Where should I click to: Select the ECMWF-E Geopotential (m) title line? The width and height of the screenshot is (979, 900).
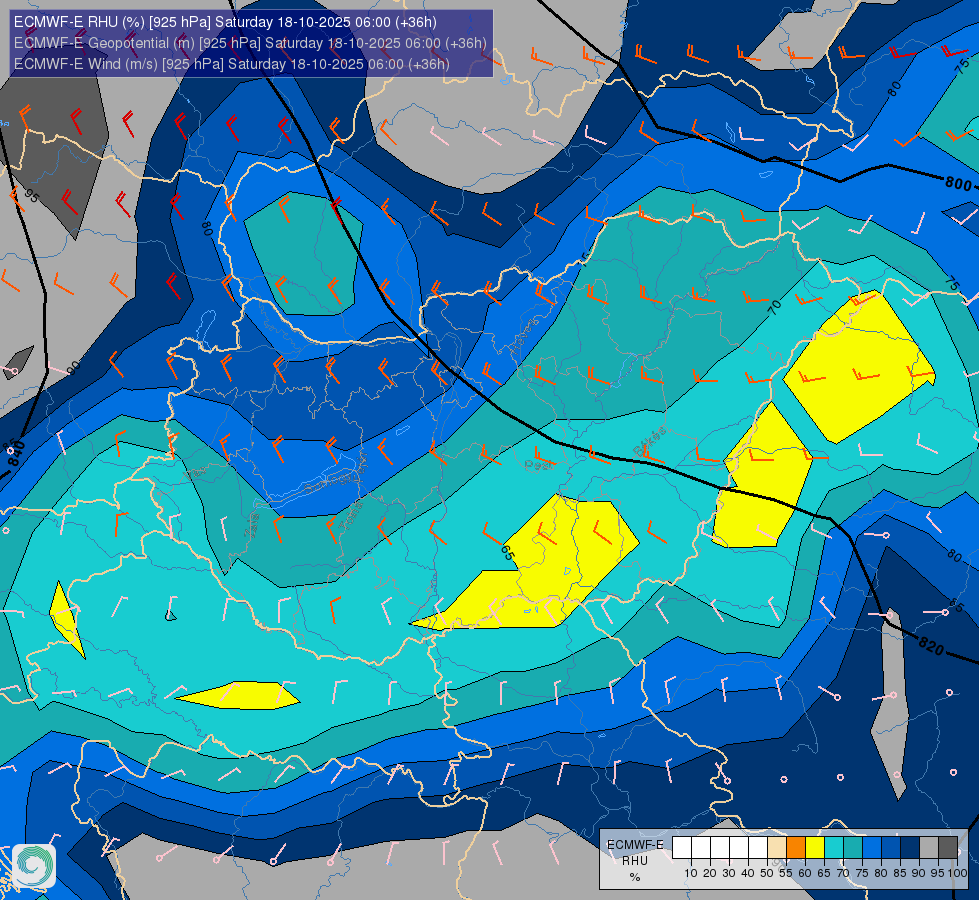pyautogui.click(x=250, y=43)
